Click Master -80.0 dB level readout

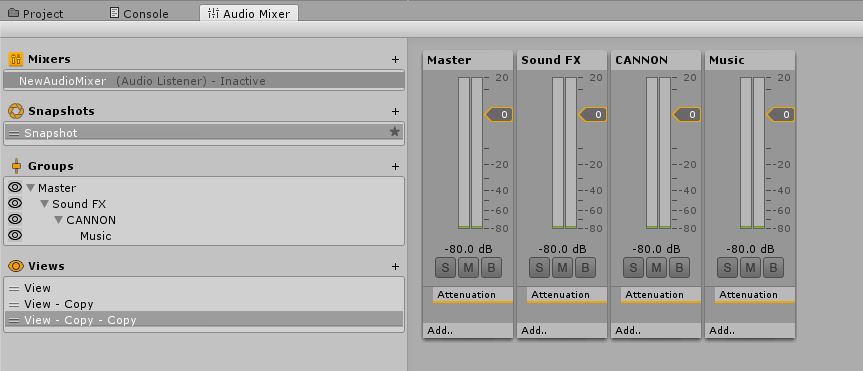point(468,249)
